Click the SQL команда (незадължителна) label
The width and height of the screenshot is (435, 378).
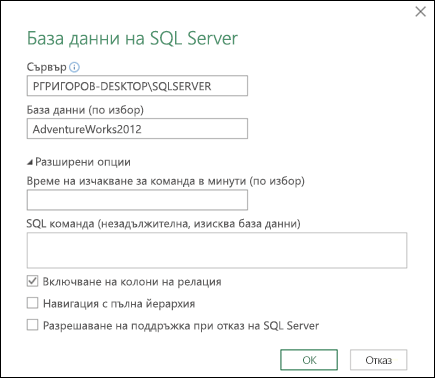click(163, 224)
